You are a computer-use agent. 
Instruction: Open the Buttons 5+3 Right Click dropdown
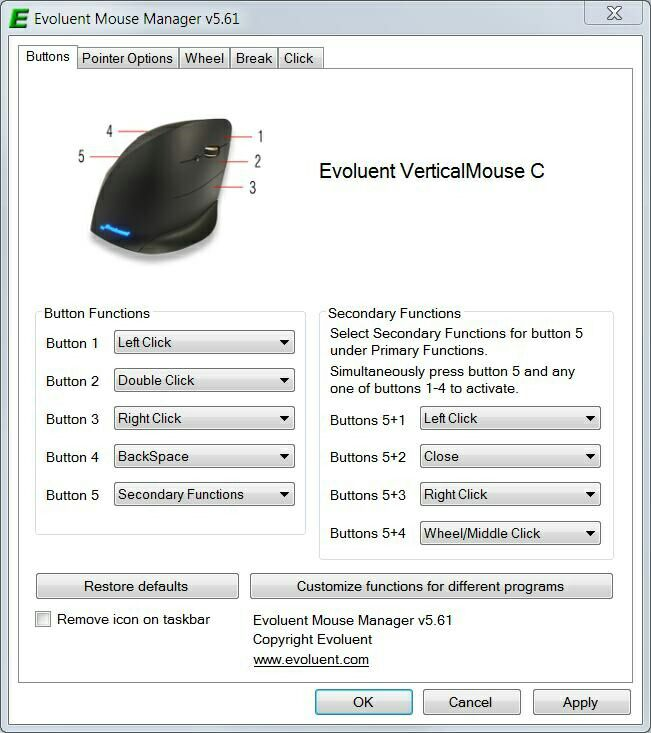tap(510, 494)
